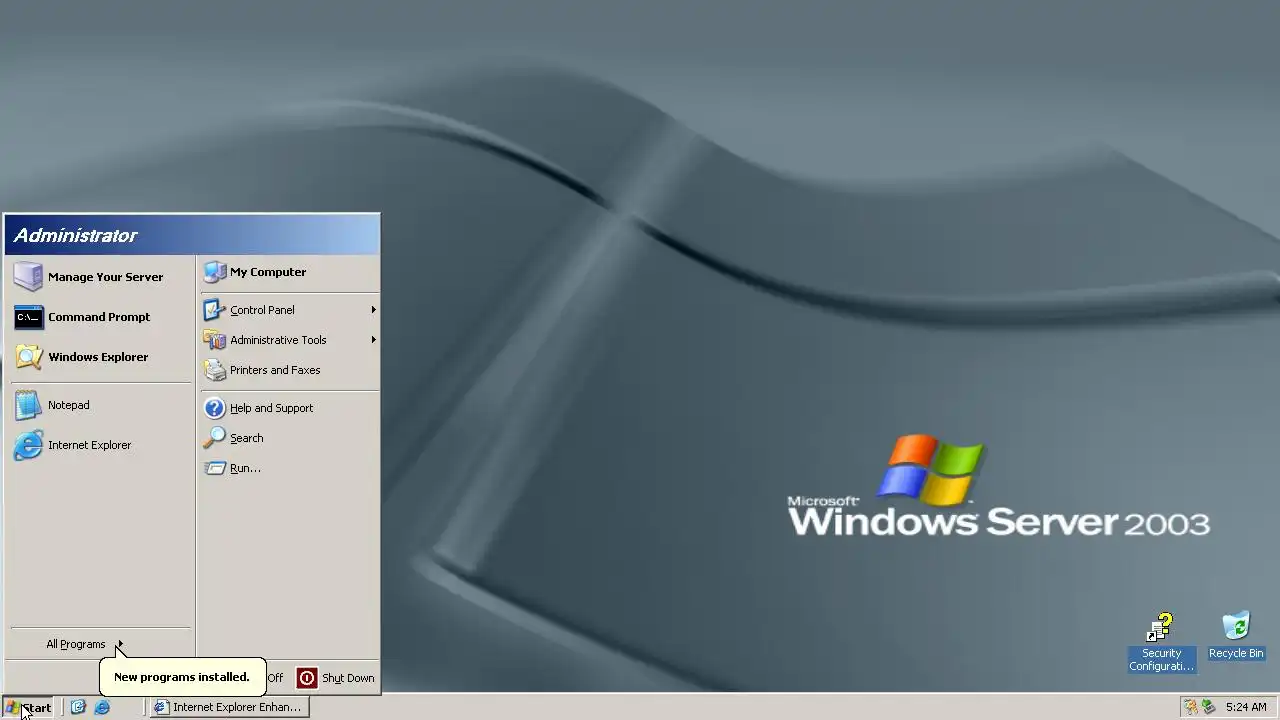The image size is (1280, 720).
Task: Open Printers and Faxes
Action: tap(289, 370)
